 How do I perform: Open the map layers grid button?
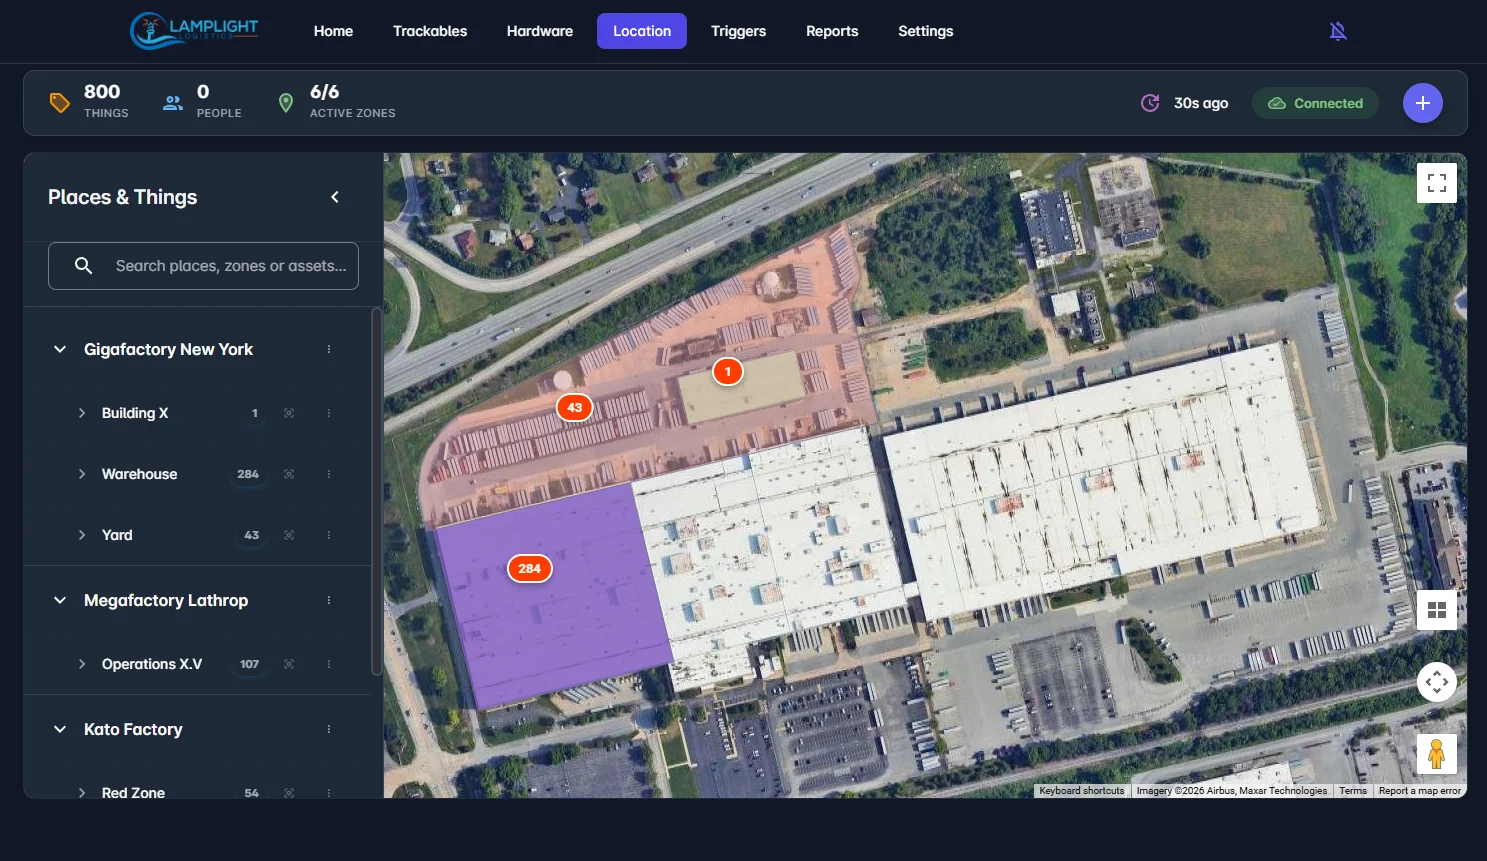point(1436,610)
